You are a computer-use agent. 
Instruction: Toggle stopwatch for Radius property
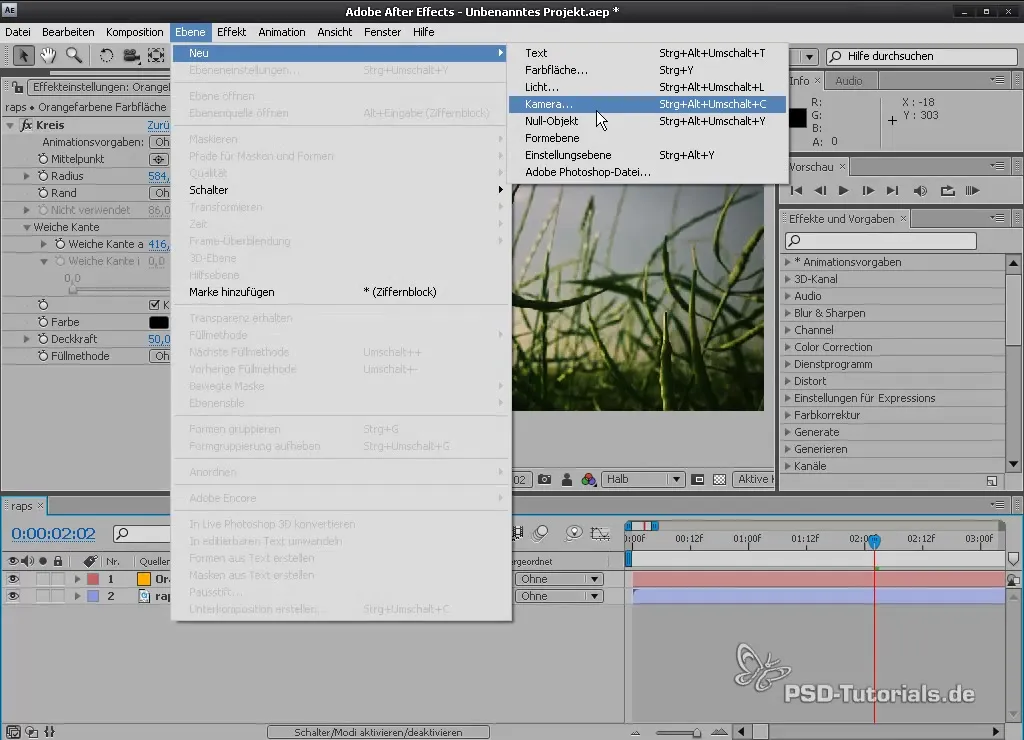point(43,176)
